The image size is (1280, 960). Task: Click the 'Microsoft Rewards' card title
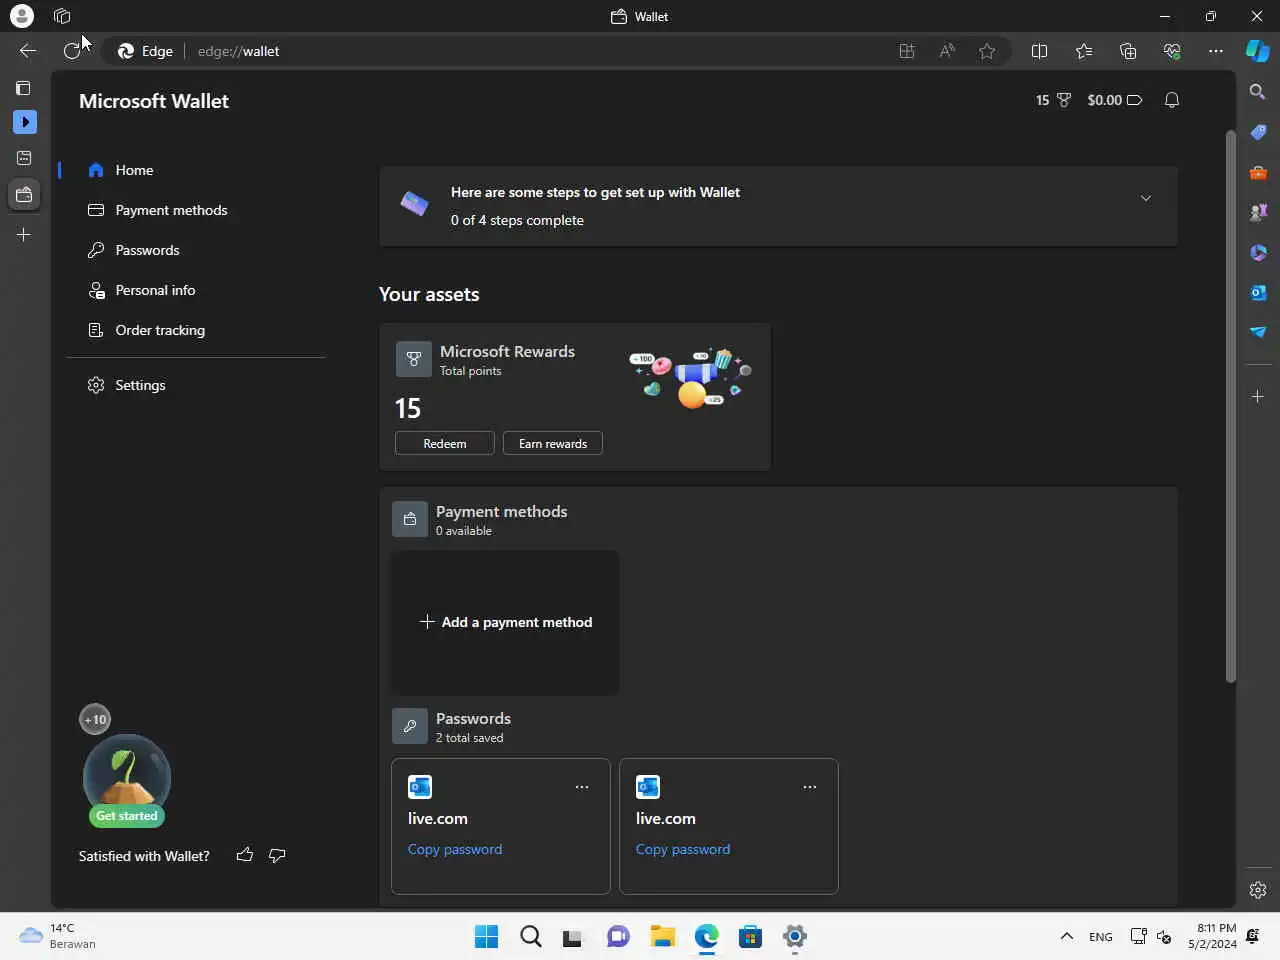click(507, 351)
